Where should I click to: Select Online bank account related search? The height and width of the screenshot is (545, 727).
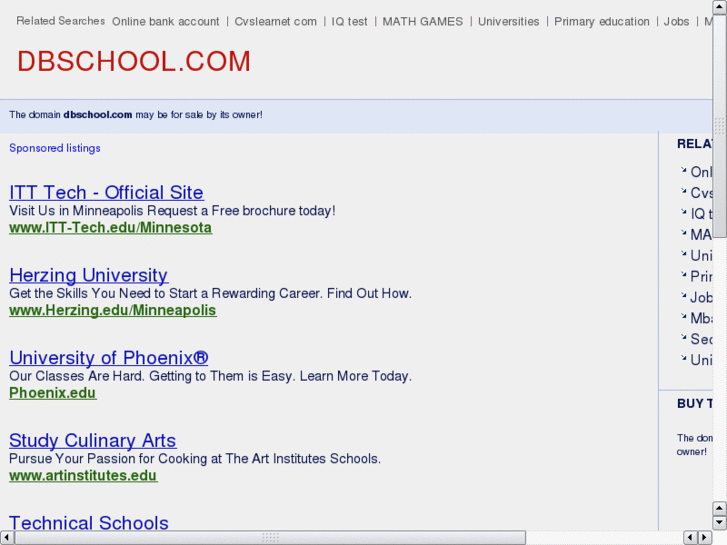coord(166,21)
